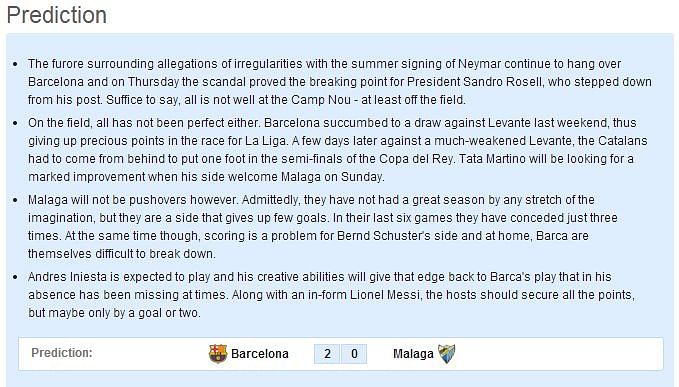
Task: Click the bullet beside the Andres Iniesta paragraph
Action: point(16,277)
